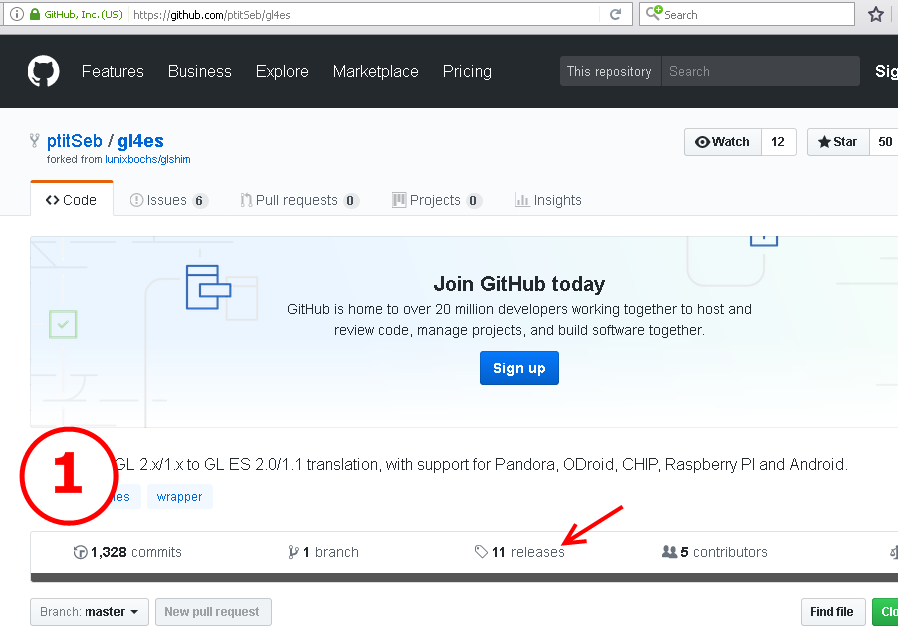Click the bookmark star icon
The image size is (898, 633).
(x=876, y=15)
